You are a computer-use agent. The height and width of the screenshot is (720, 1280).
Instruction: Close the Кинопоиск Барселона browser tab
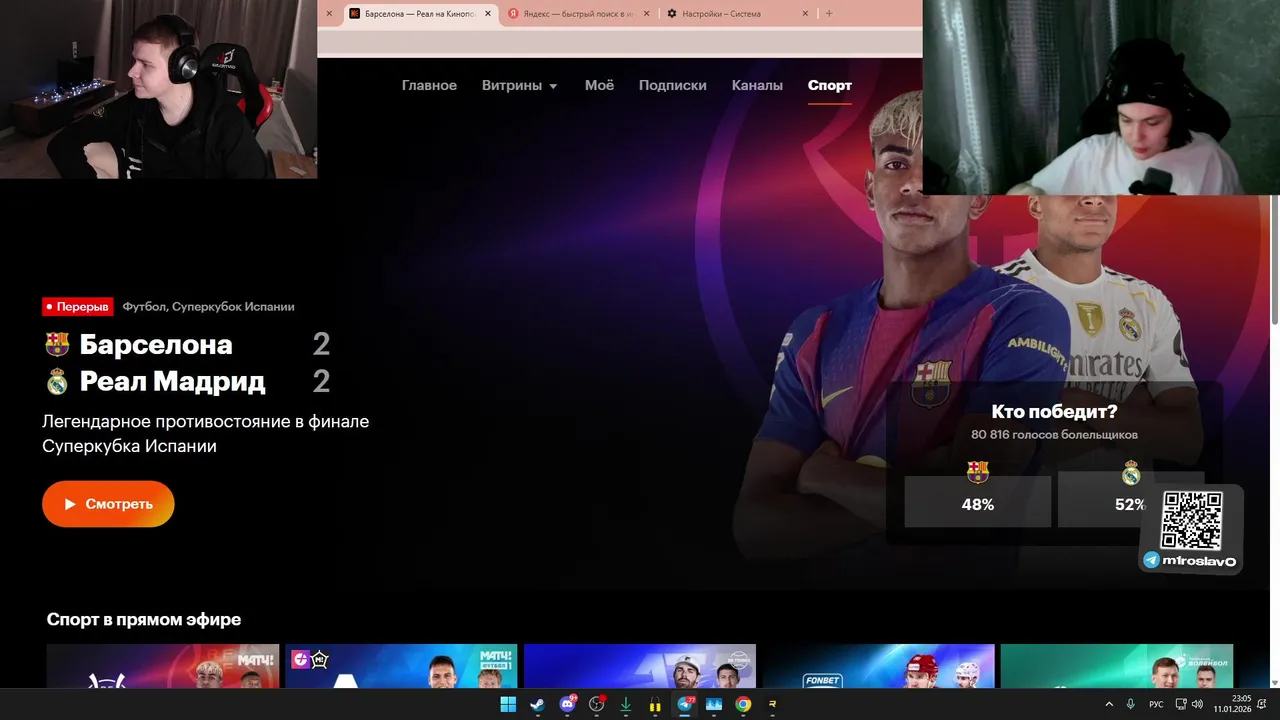[488, 14]
